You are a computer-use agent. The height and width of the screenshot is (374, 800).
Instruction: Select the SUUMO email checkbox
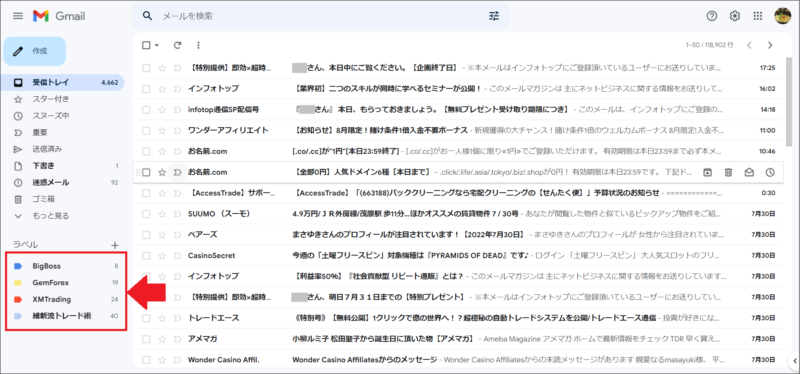pyautogui.click(x=146, y=214)
